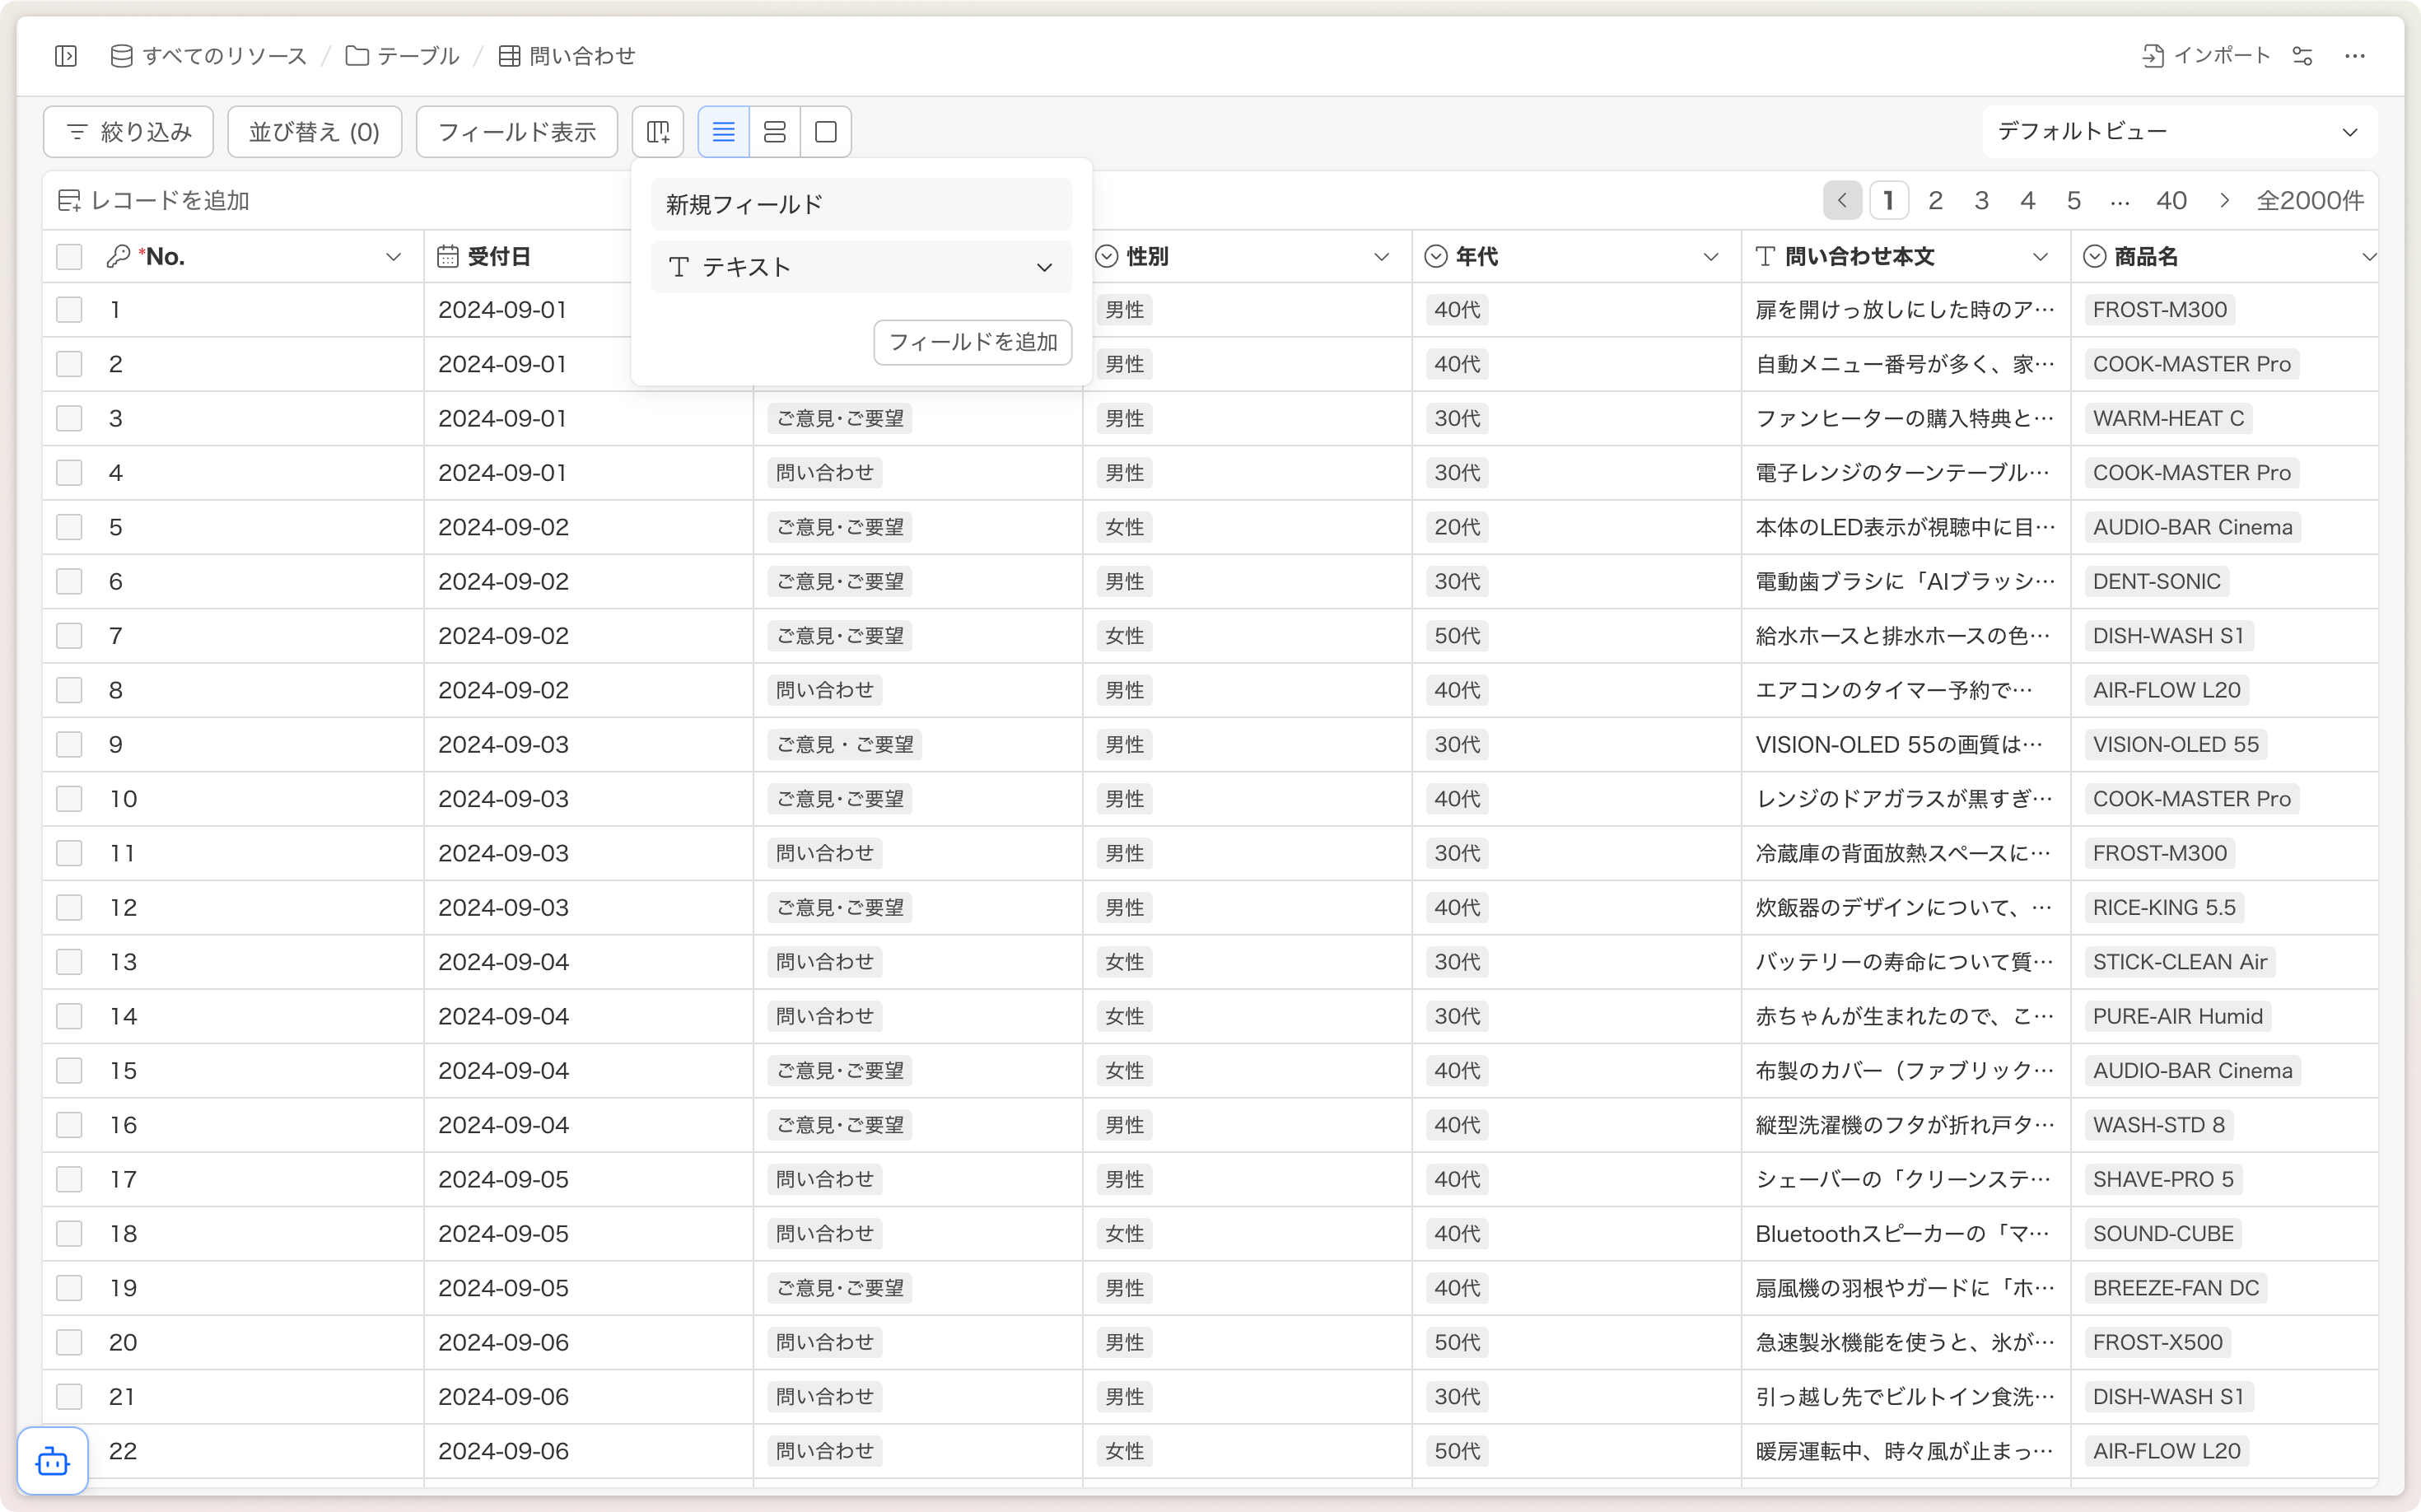This screenshot has width=2421, height=1512.
Task: Switch to single record card view icon
Action: tap(826, 132)
